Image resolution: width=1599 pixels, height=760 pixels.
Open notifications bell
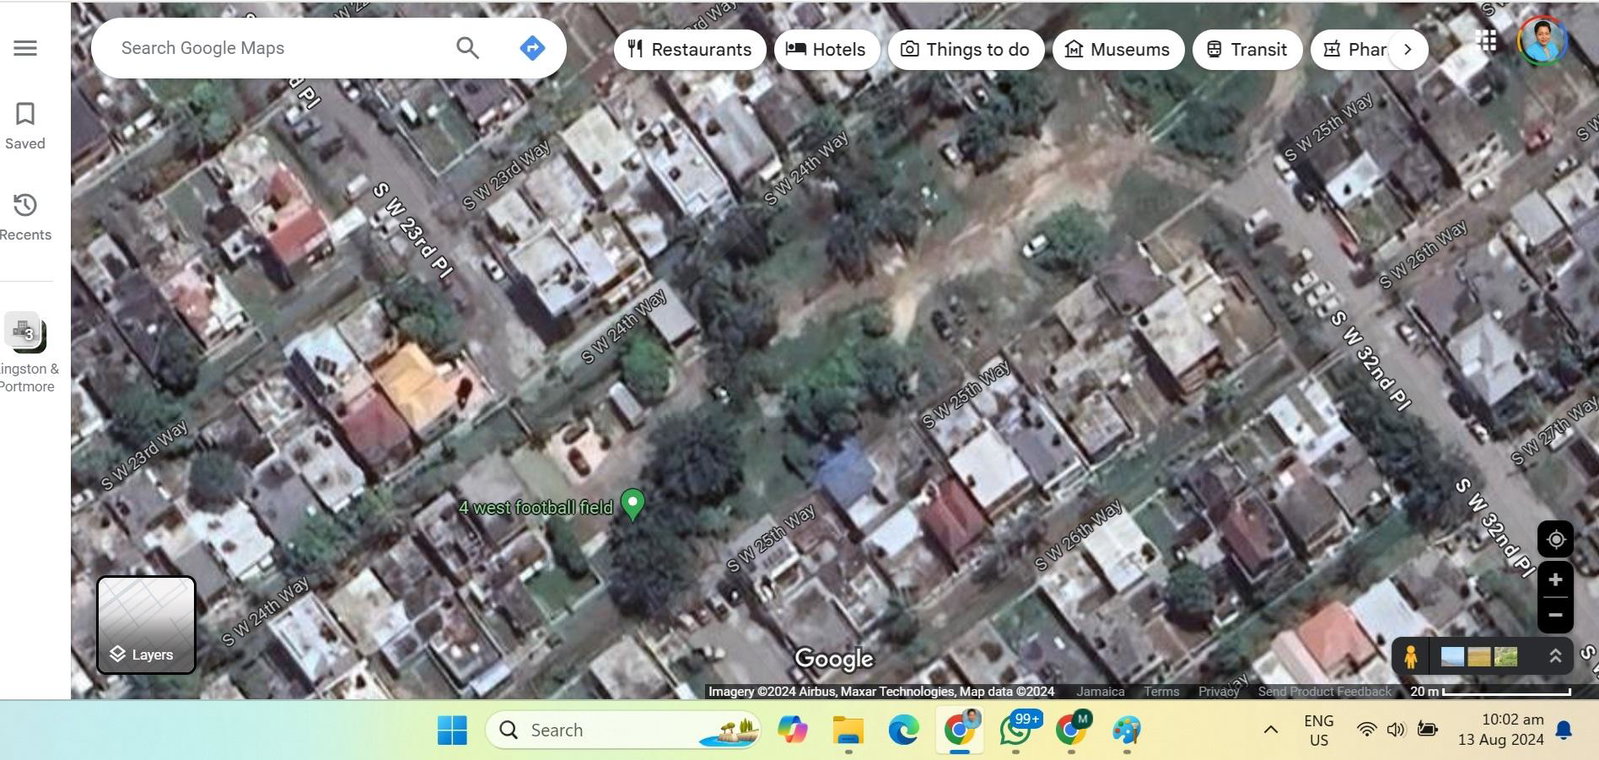tap(1564, 730)
